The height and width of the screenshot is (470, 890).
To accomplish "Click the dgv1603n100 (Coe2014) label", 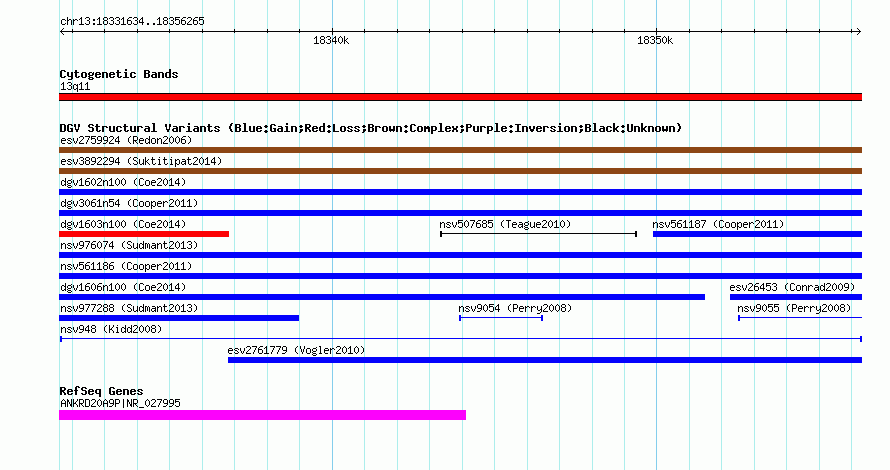I will pyautogui.click(x=123, y=224).
